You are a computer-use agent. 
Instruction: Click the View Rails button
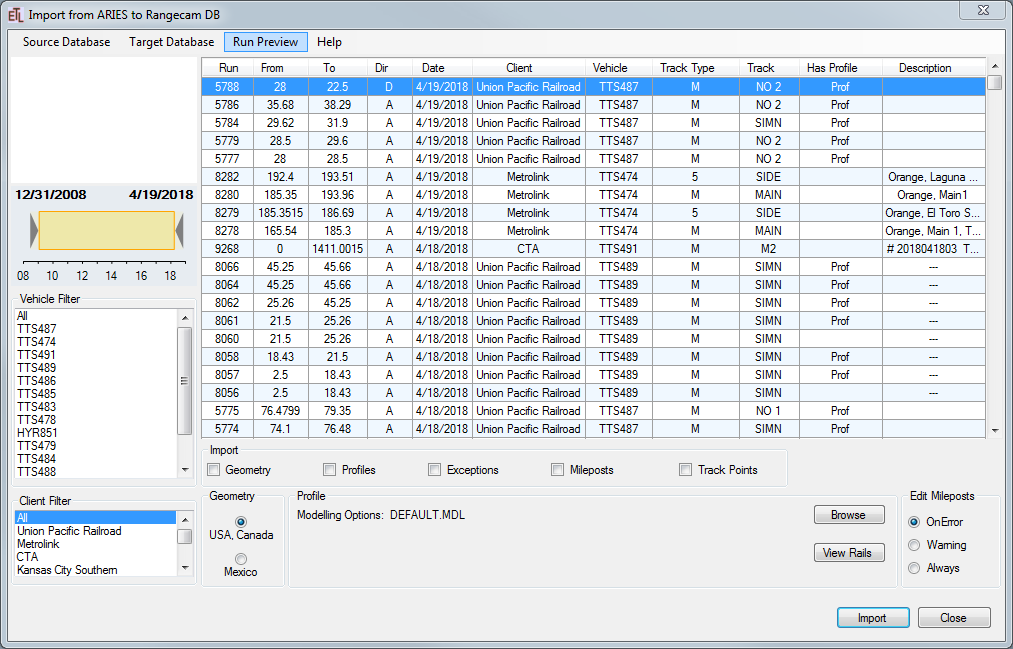848,553
